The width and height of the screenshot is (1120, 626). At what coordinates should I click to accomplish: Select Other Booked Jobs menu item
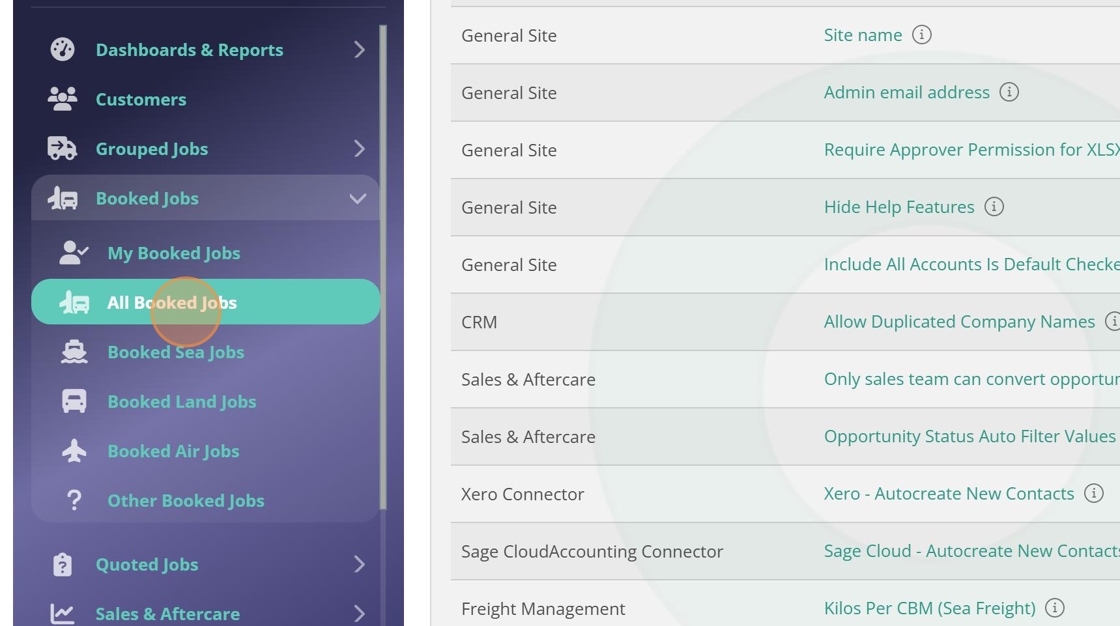coord(186,501)
